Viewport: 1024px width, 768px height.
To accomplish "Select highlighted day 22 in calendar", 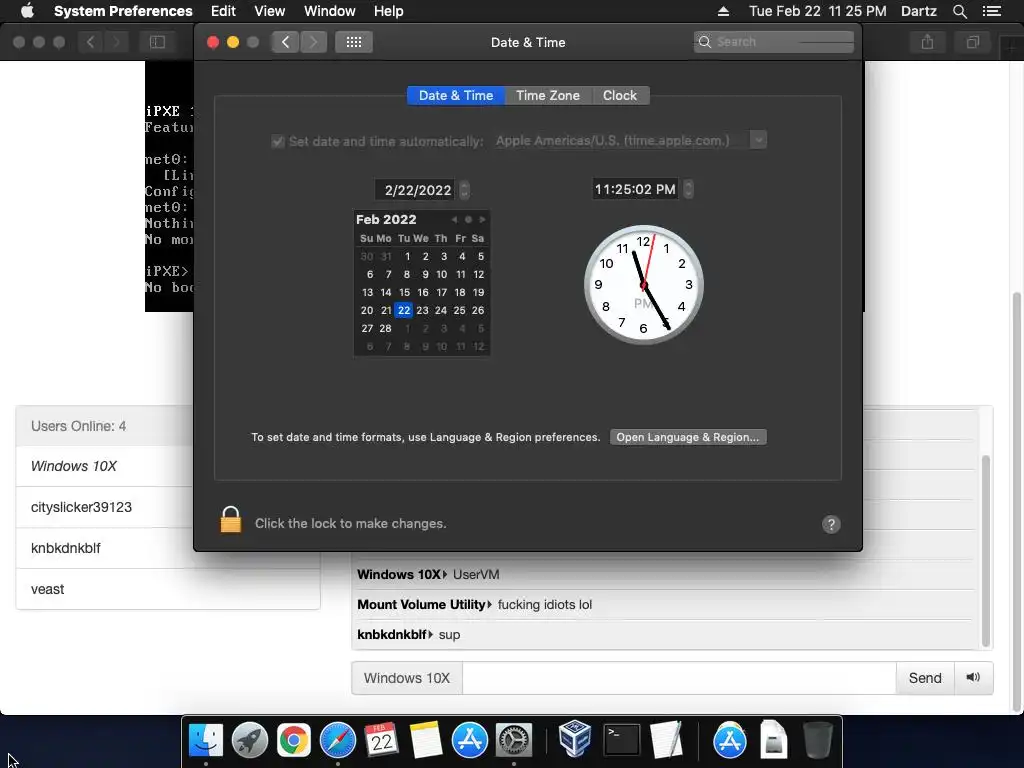I will pyautogui.click(x=404, y=310).
